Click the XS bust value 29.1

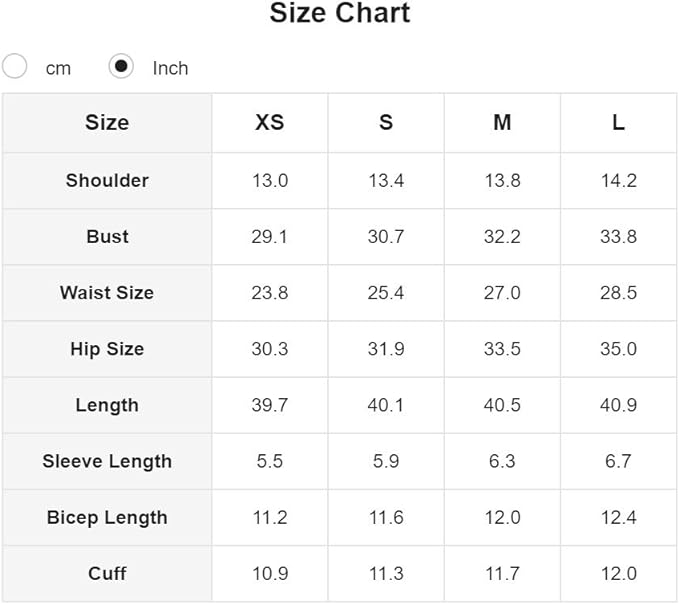coord(270,237)
